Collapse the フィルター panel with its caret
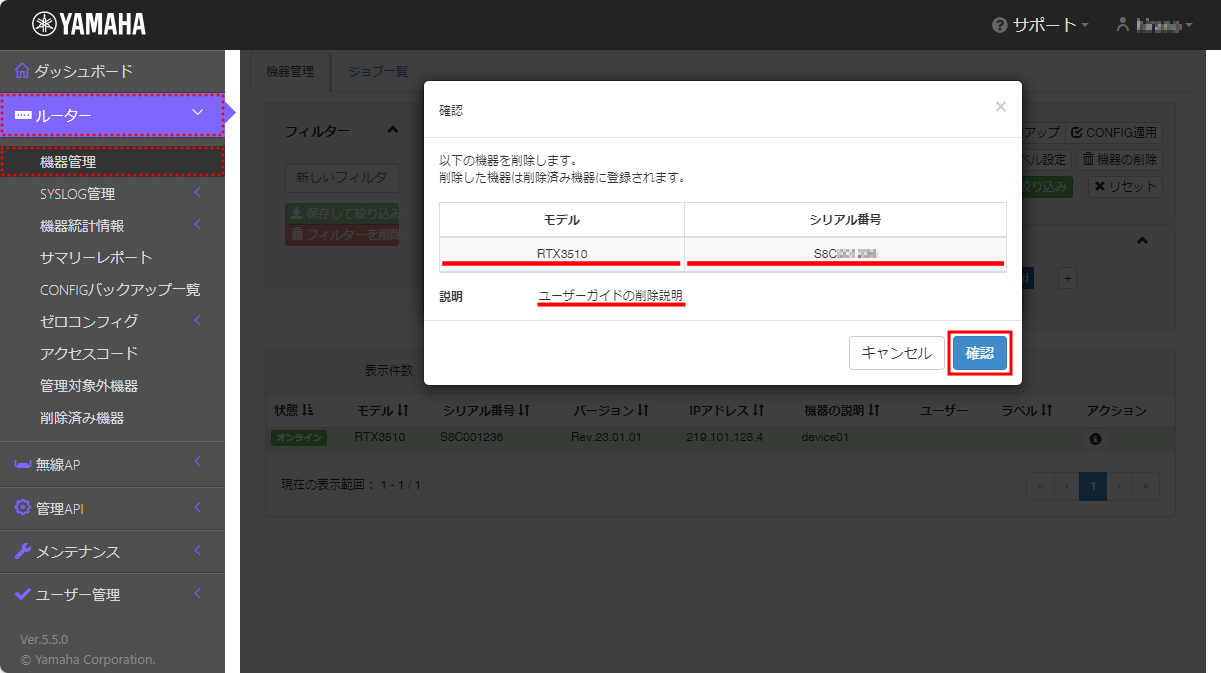The width and height of the screenshot is (1221, 673). [x=393, y=128]
